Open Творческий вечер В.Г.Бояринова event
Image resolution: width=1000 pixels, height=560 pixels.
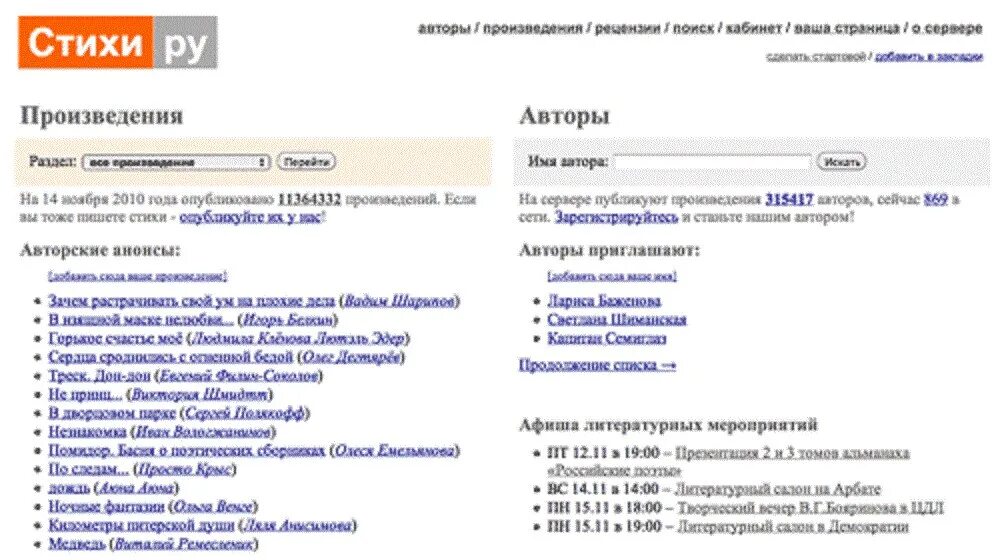[810, 508]
